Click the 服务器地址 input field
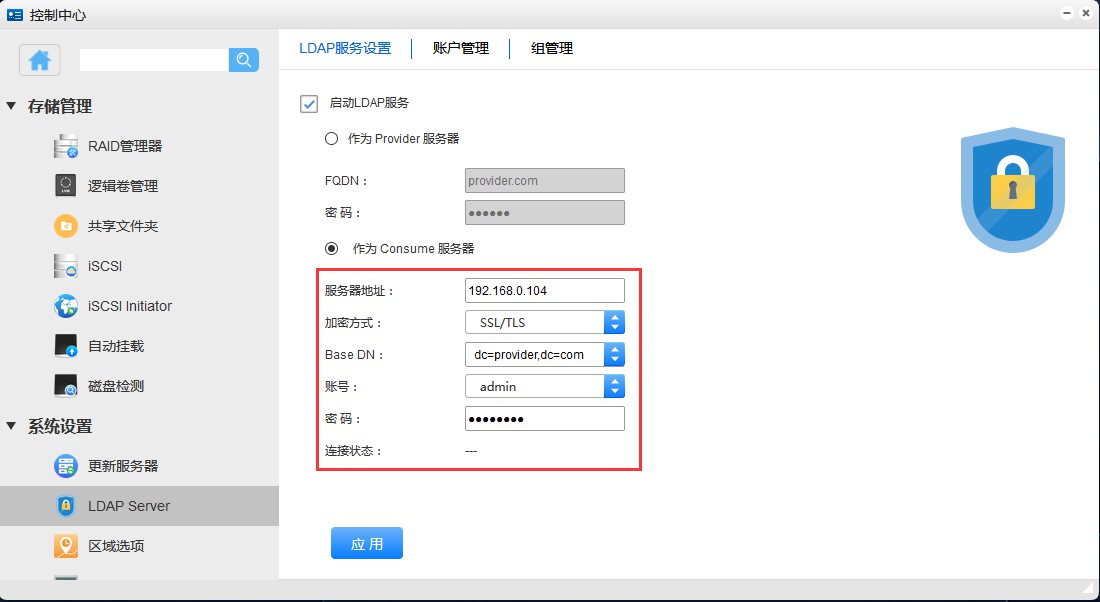Viewport: 1100px width, 602px height. click(x=544, y=290)
